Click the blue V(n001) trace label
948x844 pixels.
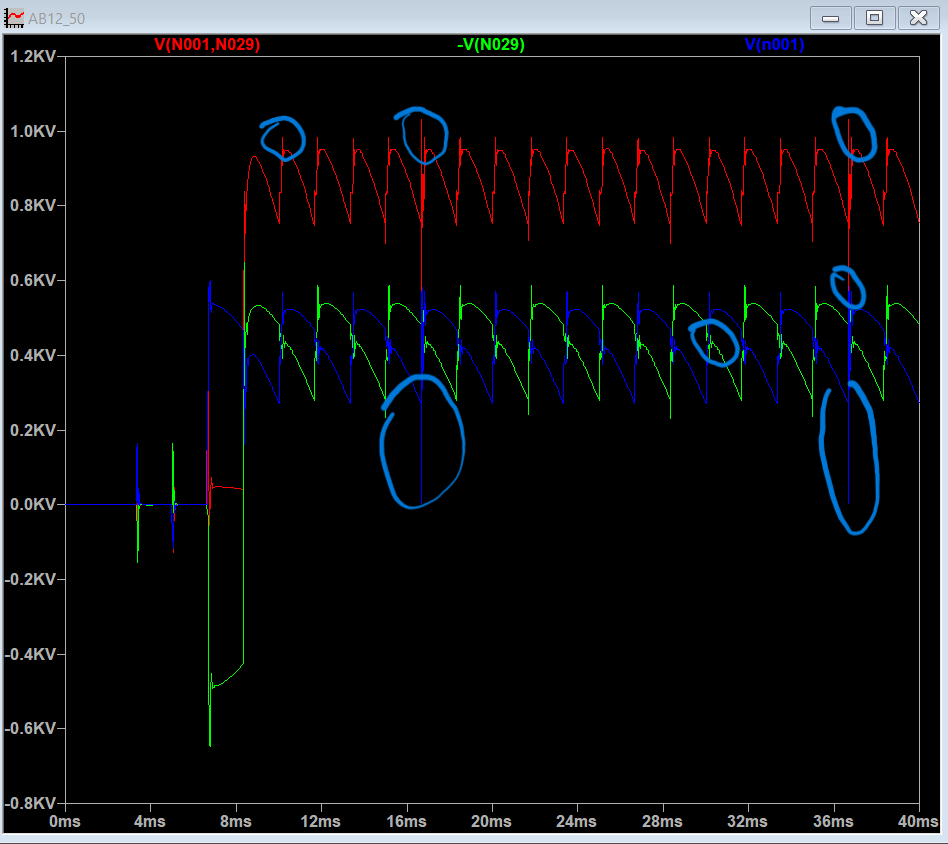(774, 45)
